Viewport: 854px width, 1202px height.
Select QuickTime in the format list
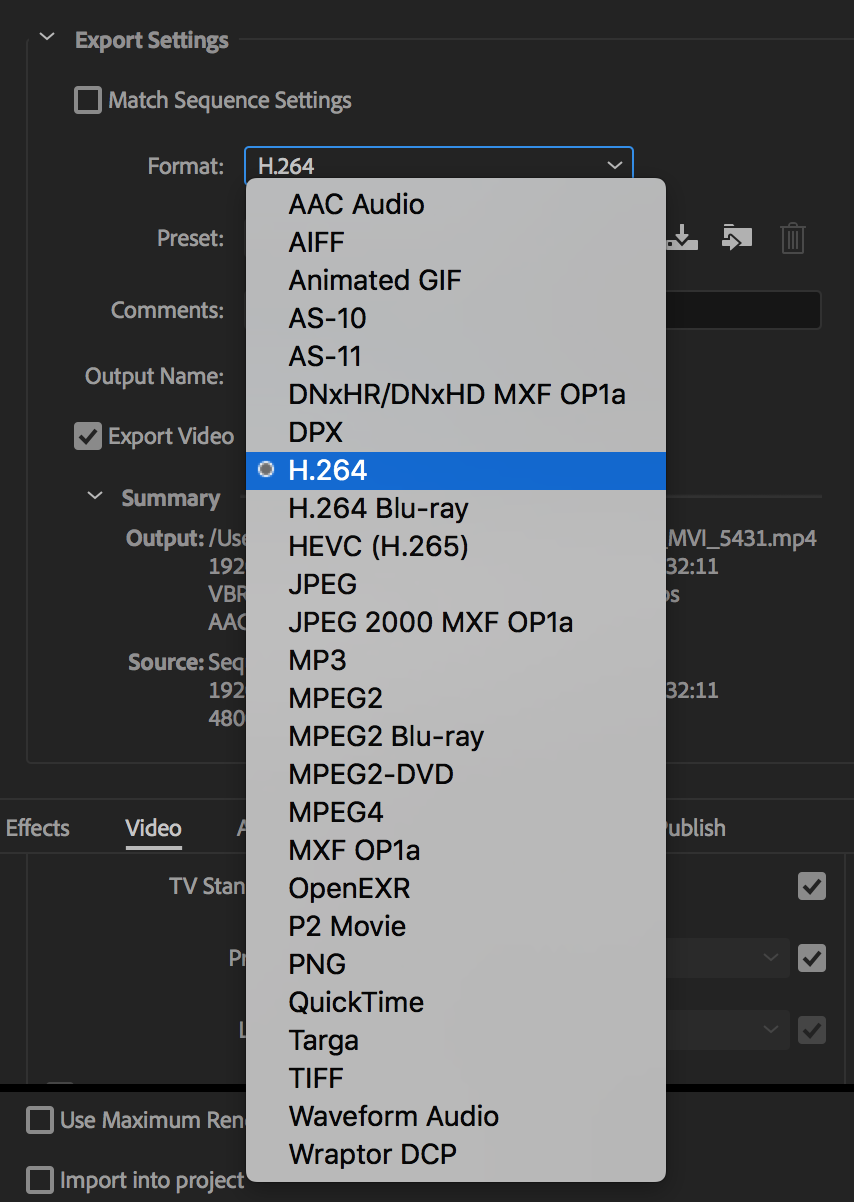(356, 1002)
